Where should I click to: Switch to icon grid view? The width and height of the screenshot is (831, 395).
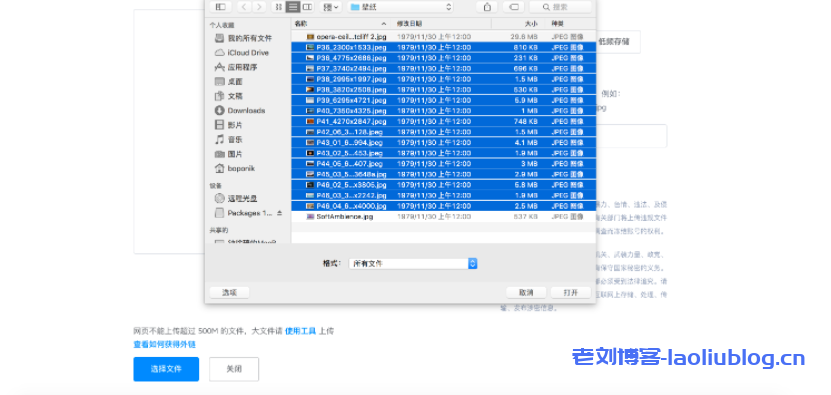coord(278,7)
